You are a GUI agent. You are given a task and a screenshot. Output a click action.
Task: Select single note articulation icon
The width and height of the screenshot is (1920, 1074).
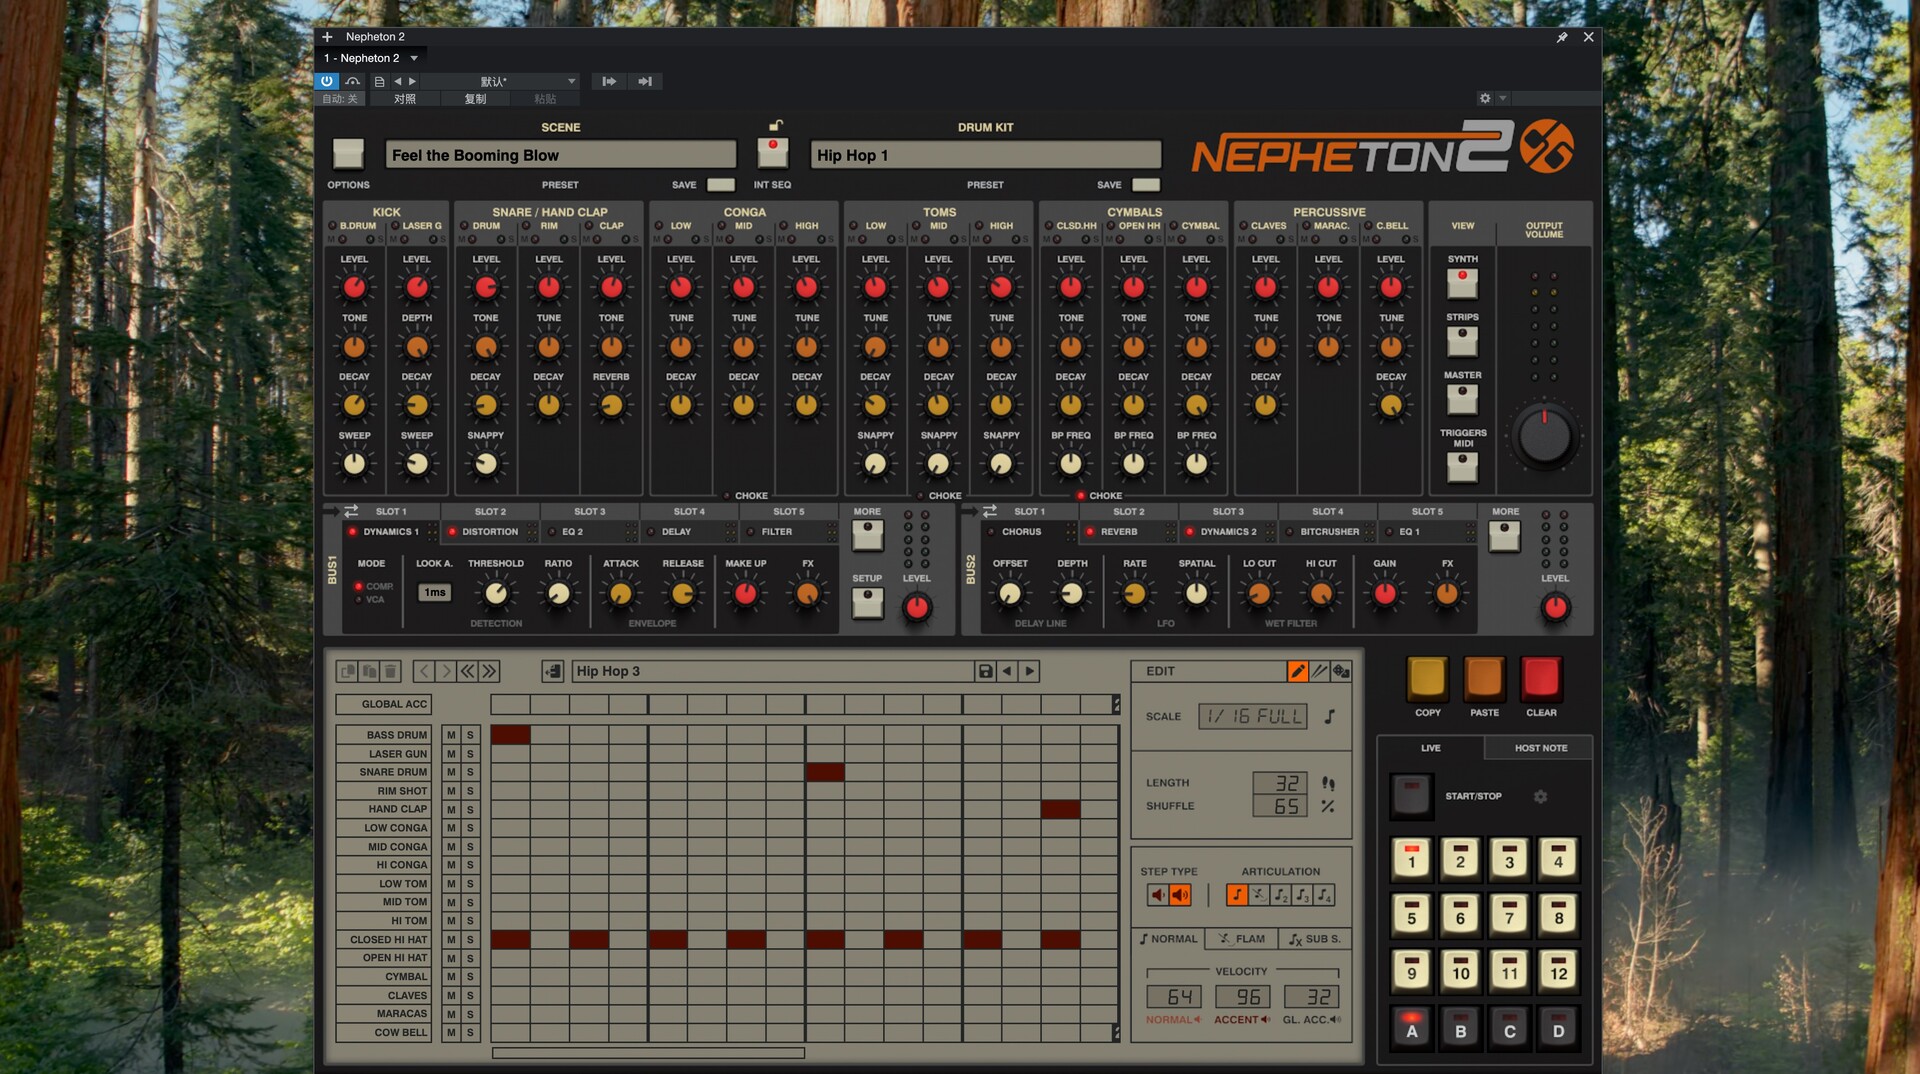(1237, 895)
